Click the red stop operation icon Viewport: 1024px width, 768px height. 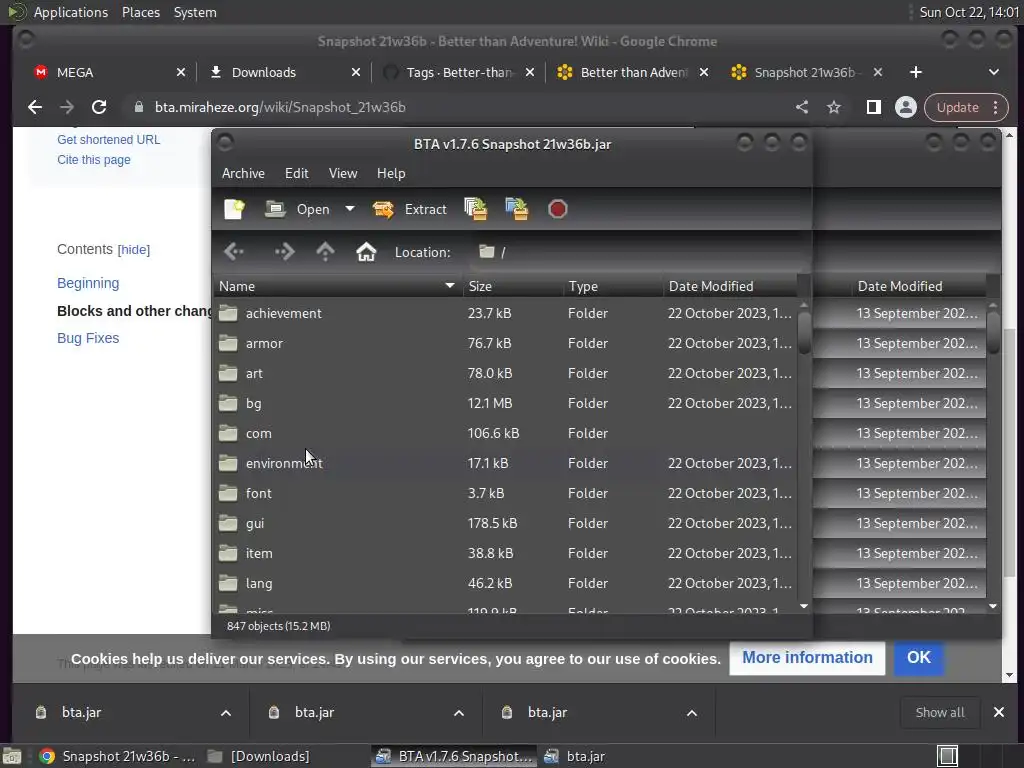click(x=558, y=209)
